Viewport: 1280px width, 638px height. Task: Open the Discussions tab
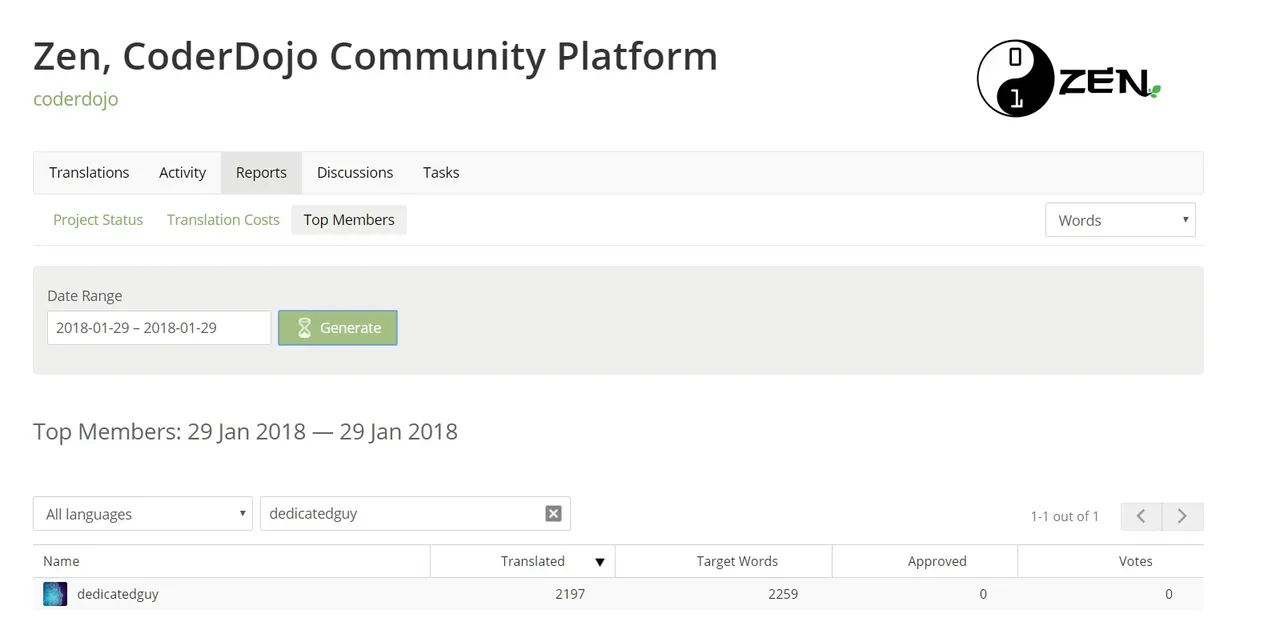[x=355, y=172]
